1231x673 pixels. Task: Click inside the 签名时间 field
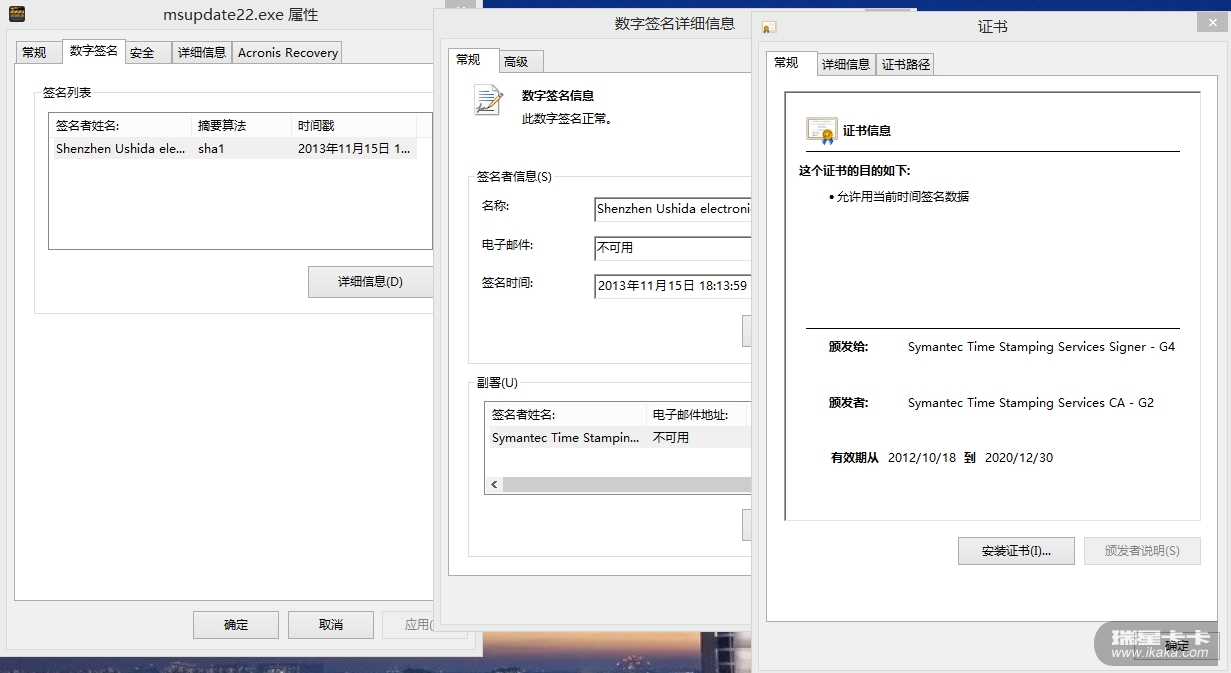672,286
